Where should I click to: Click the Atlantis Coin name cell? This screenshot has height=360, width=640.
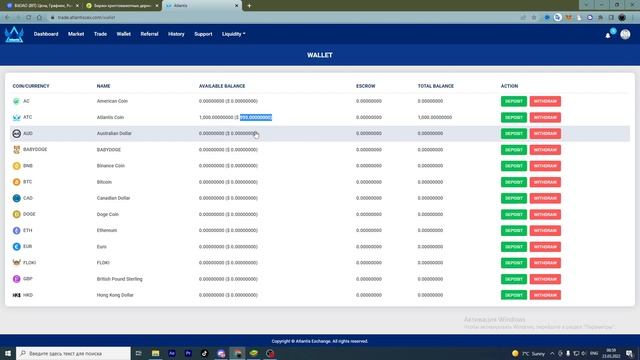[110, 118]
